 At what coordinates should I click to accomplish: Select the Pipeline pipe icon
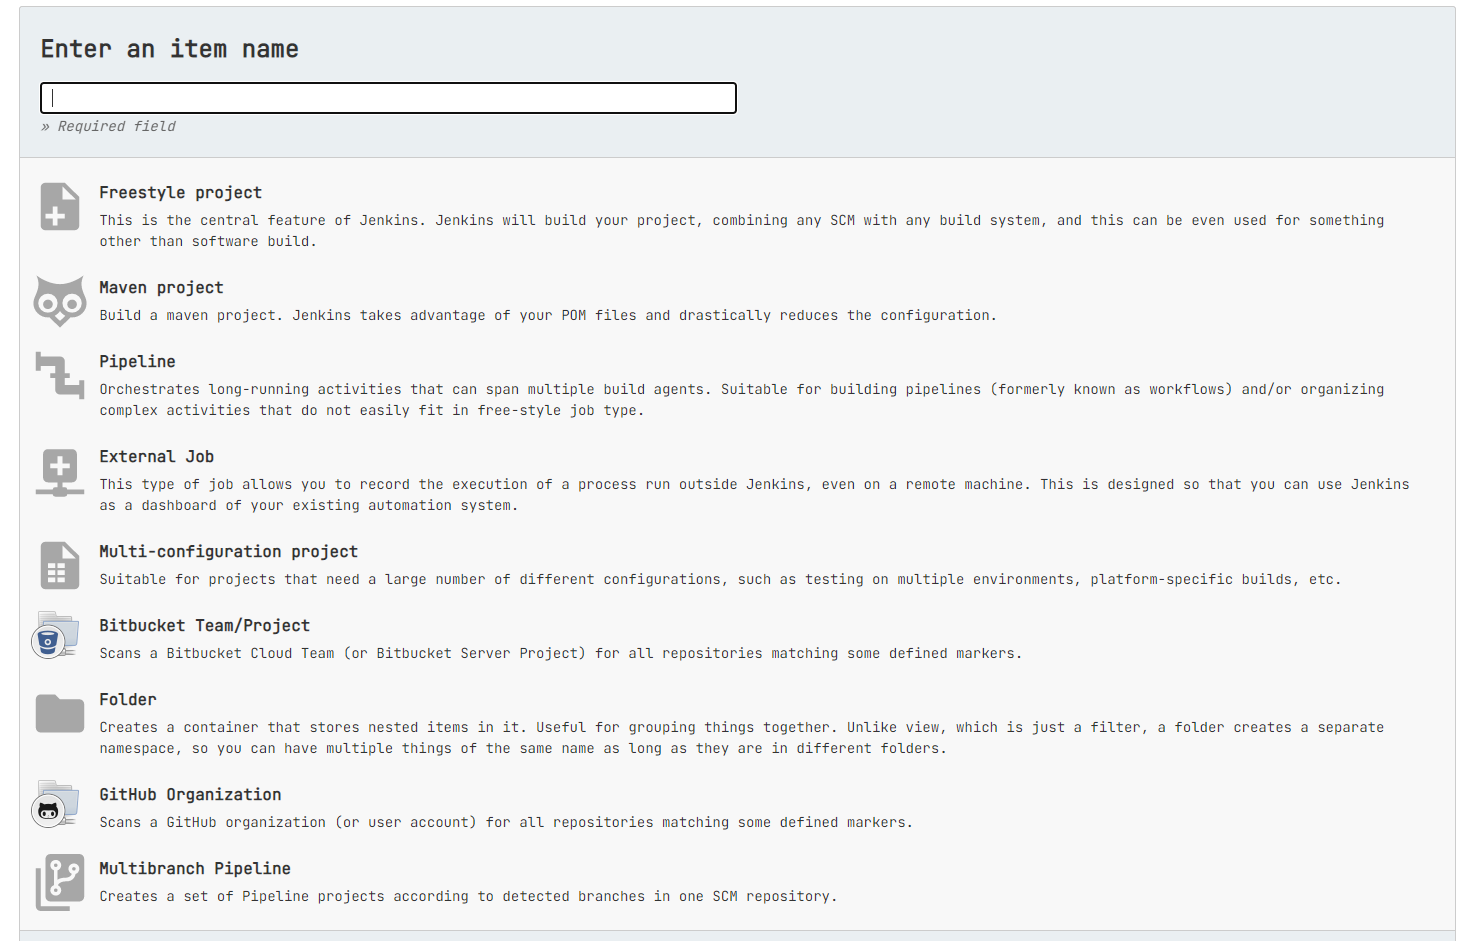[x=60, y=375]
